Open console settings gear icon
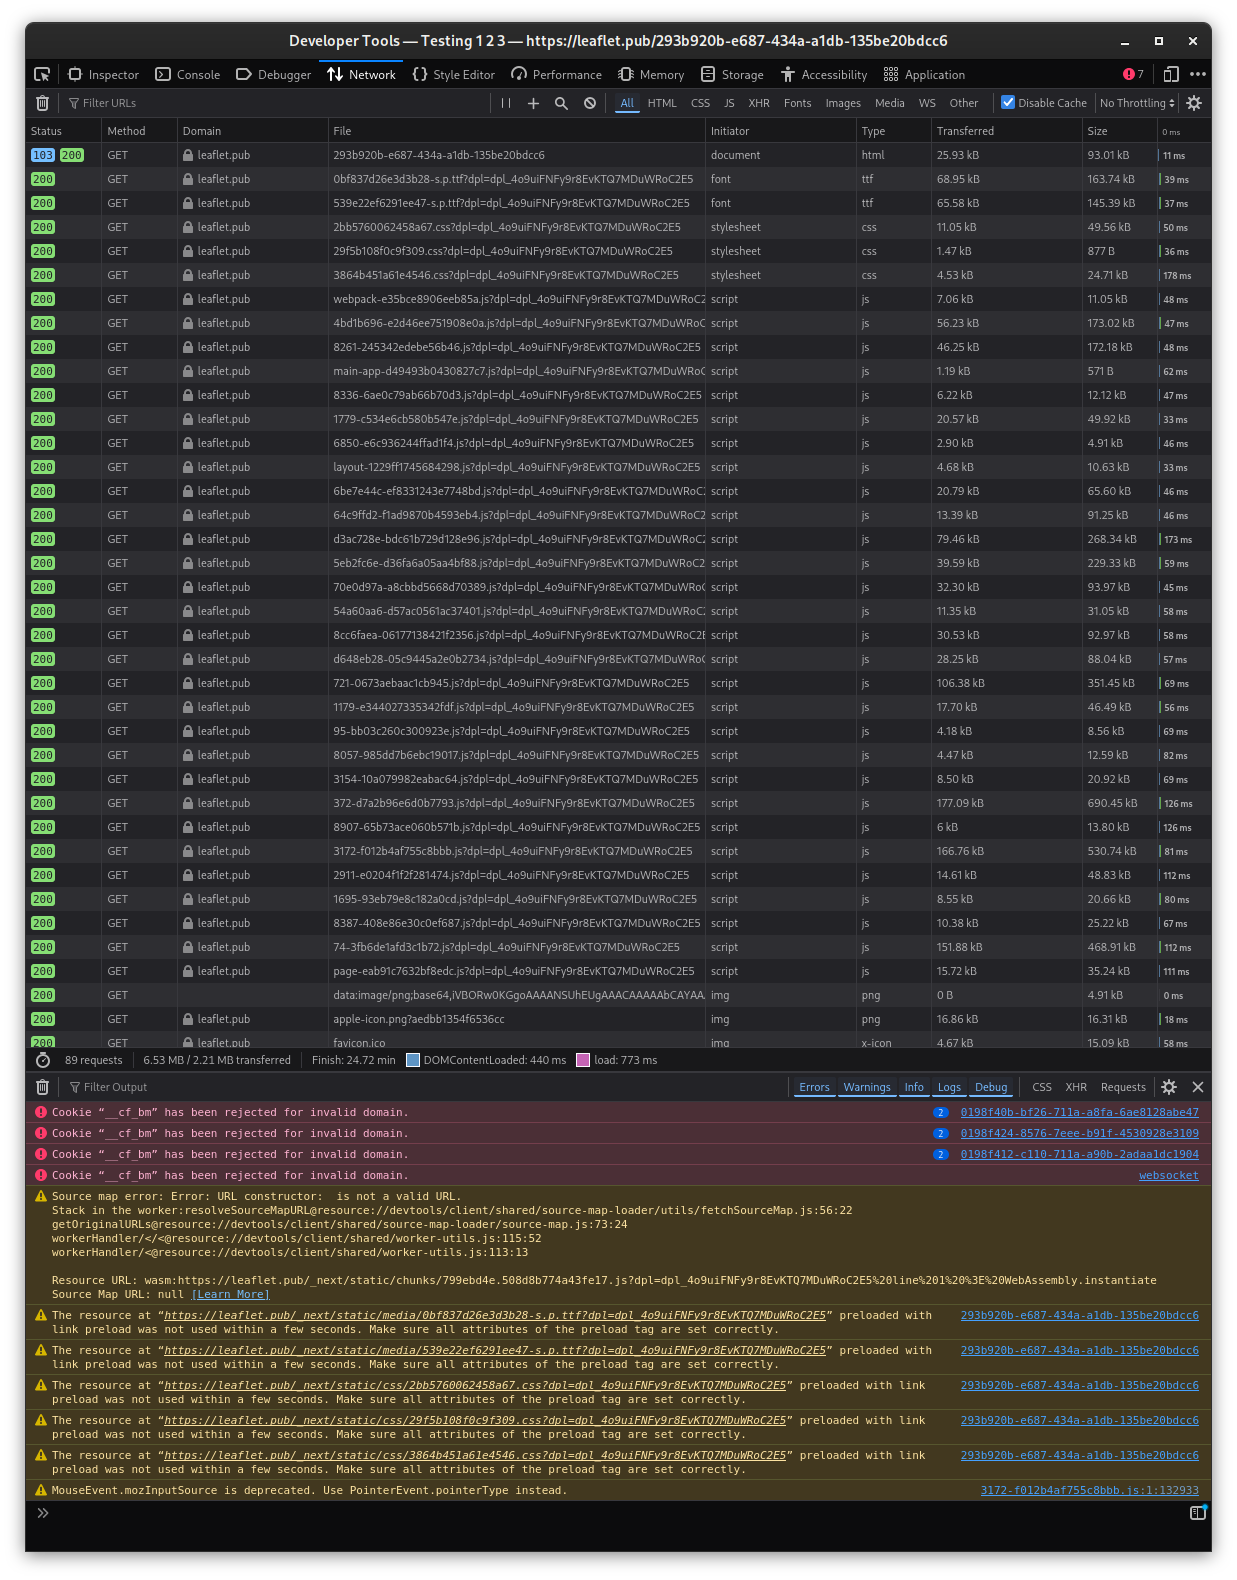 click(x=1169, y=1087)
